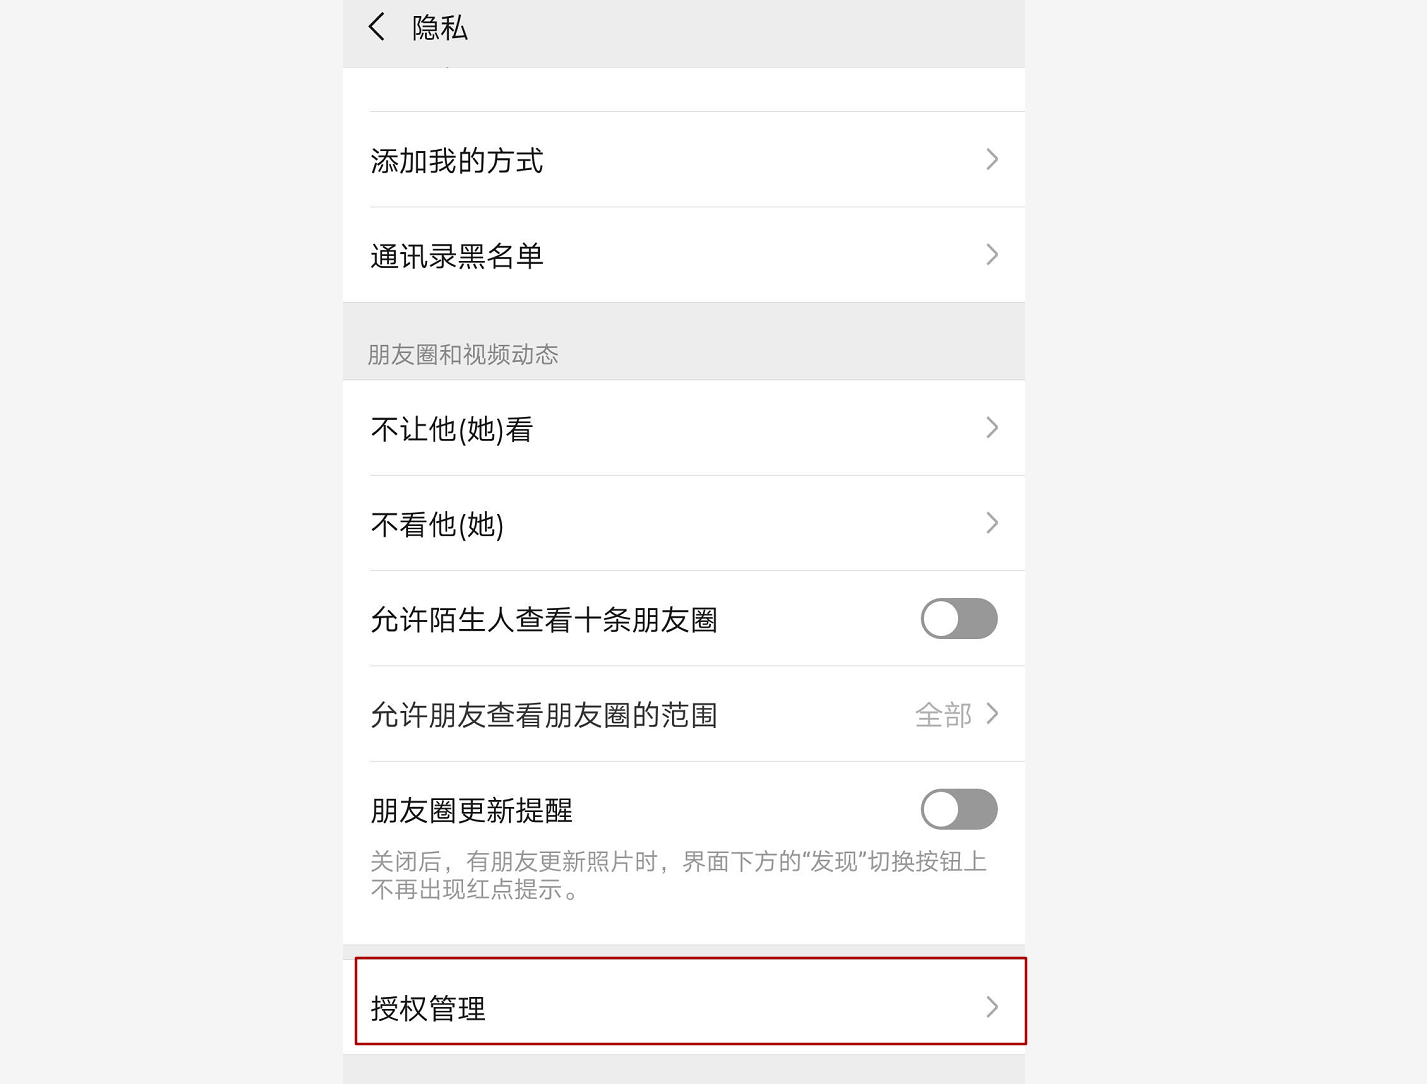Select the 全部 range value

point(943,715)
